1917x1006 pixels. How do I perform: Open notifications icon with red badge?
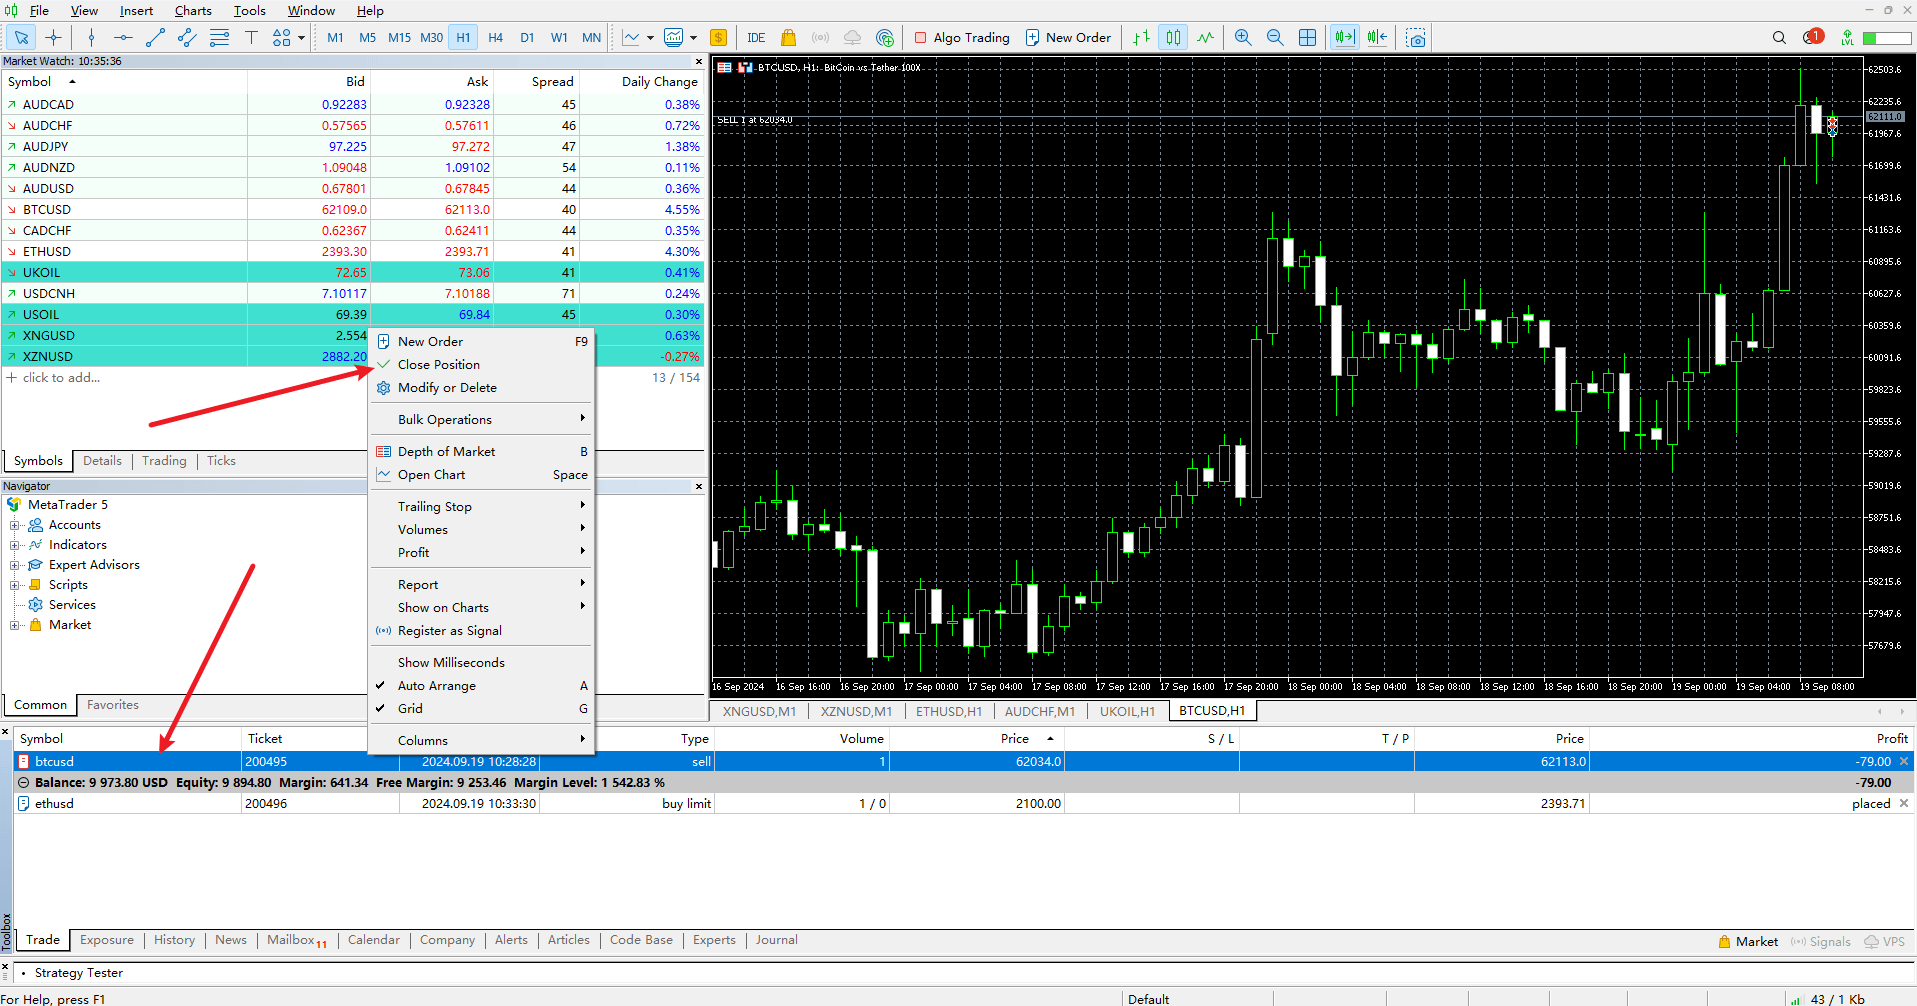click(x=1813, y=37)
